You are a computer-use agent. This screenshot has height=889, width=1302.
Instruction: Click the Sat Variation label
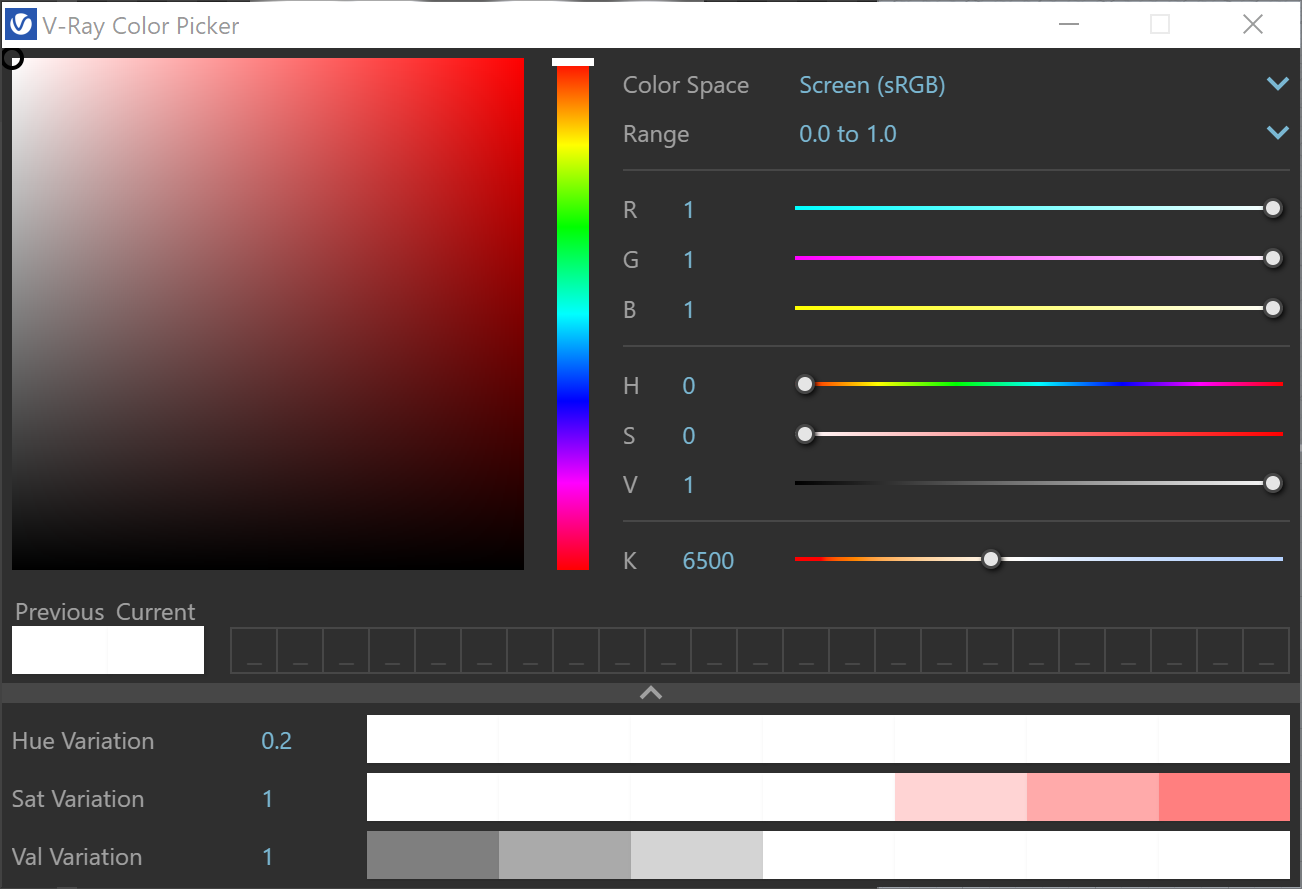pos(78,799)
